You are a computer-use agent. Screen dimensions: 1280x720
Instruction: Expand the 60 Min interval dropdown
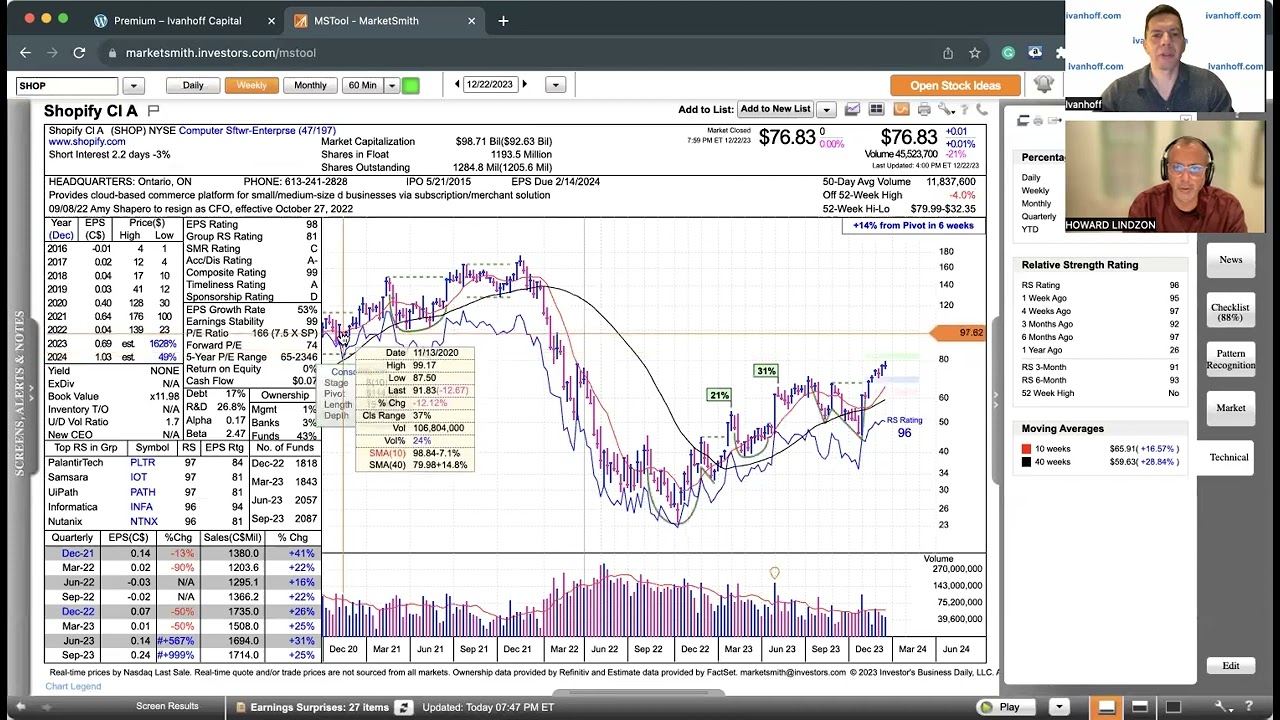point(392,86)
